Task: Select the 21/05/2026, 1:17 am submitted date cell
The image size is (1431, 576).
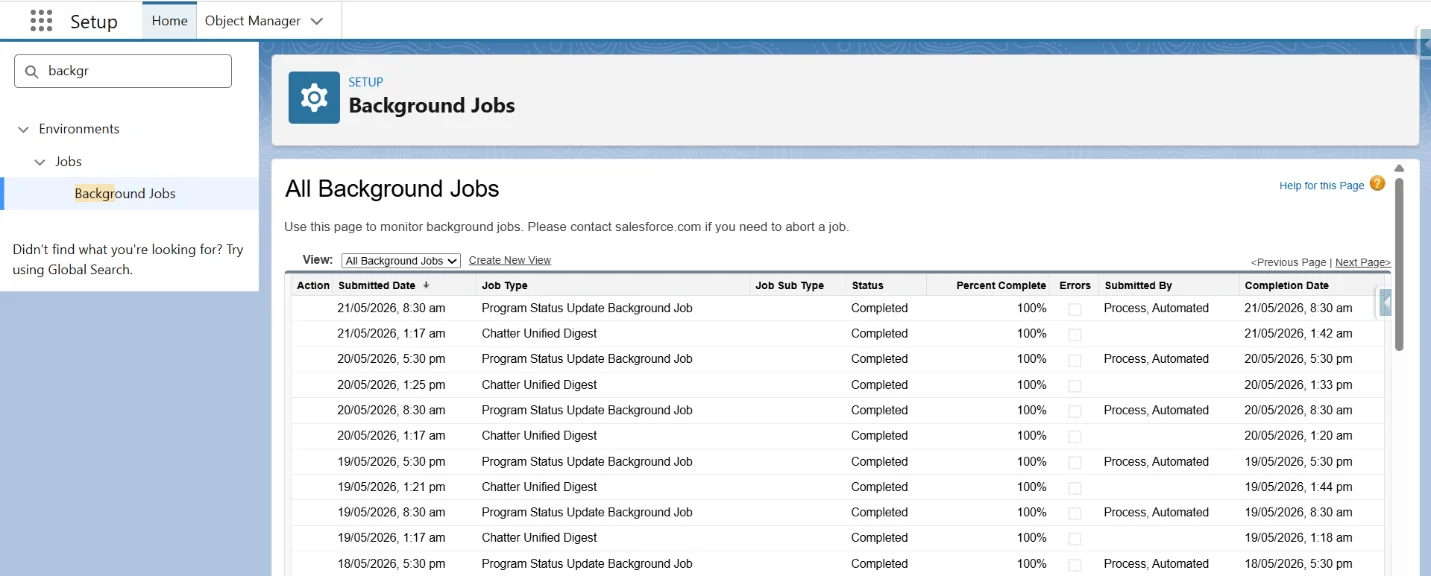Action: pos(391,334)
